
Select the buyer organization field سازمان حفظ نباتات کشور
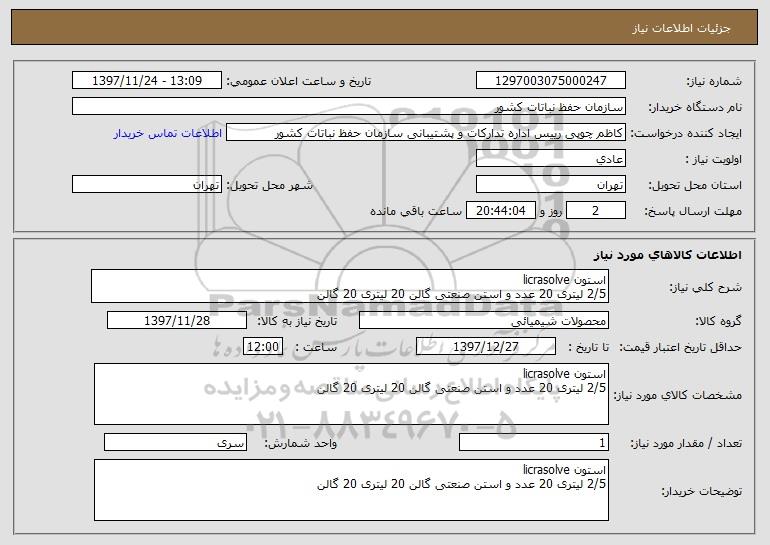pyautogui.click(x=349, y=106)
